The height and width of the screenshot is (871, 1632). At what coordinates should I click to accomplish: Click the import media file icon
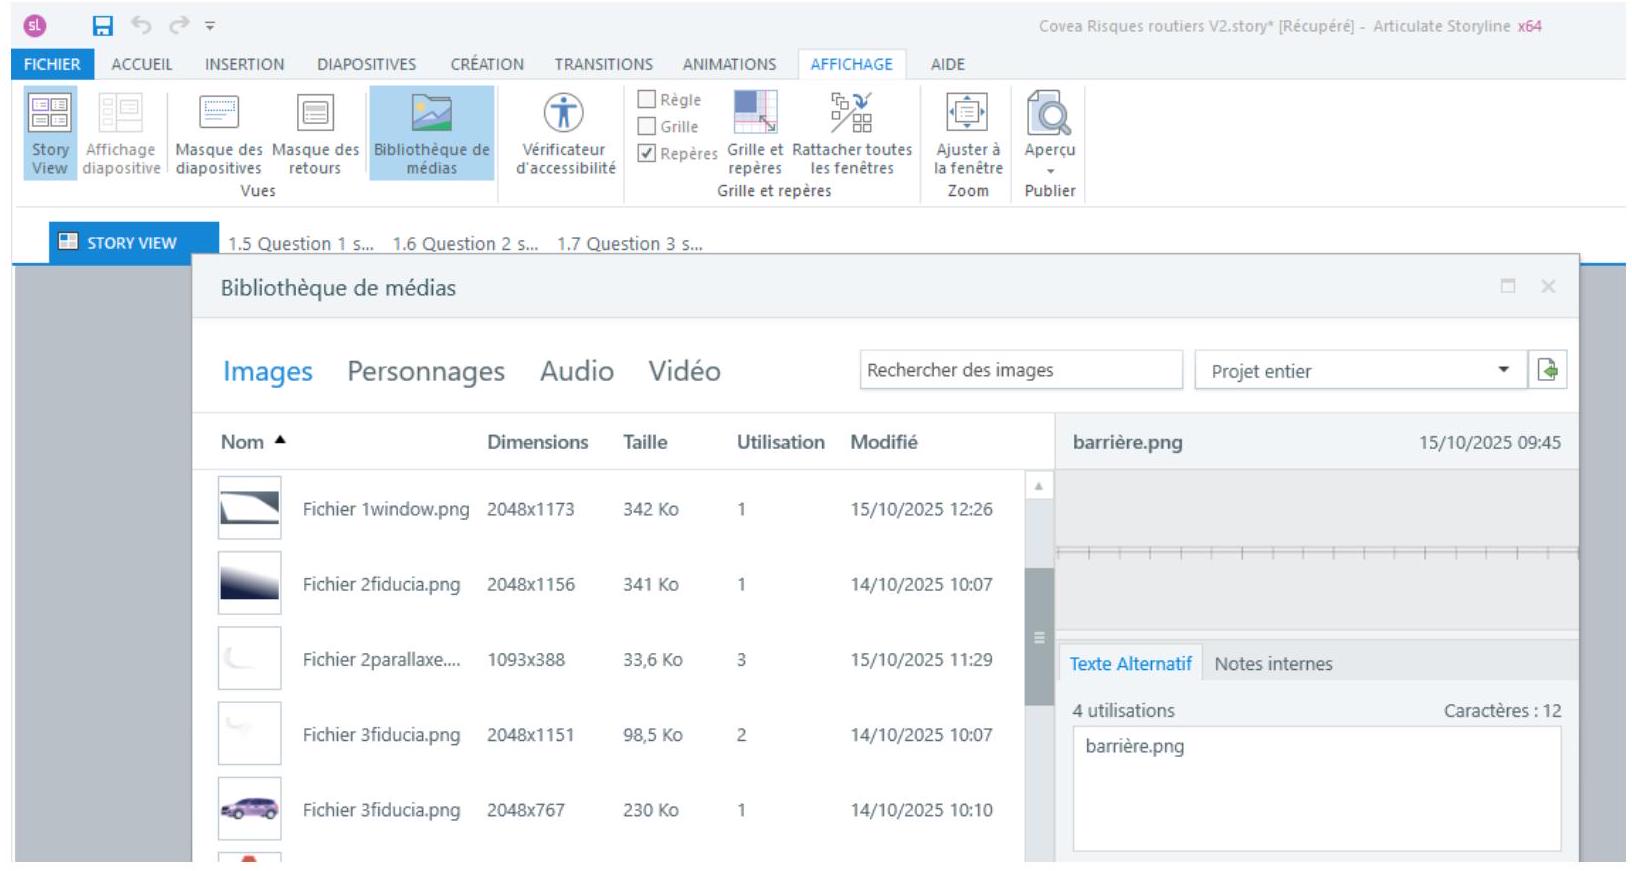click(x=1548, y=370)
